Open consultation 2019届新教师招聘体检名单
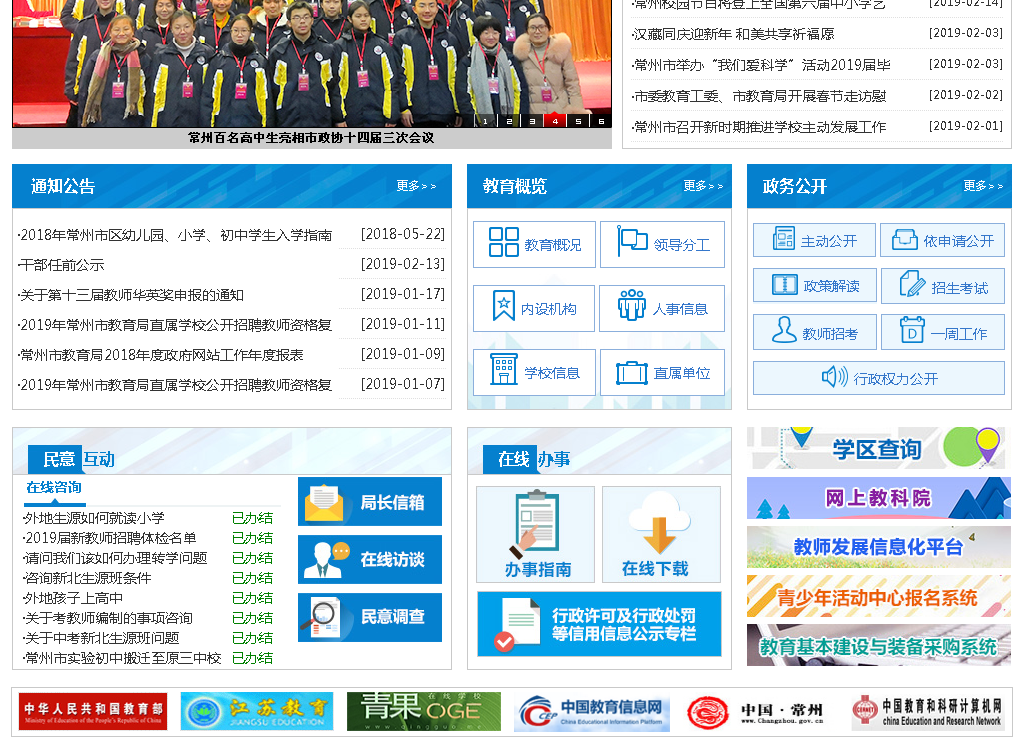 pyautogui.click(x=109, y=538)
